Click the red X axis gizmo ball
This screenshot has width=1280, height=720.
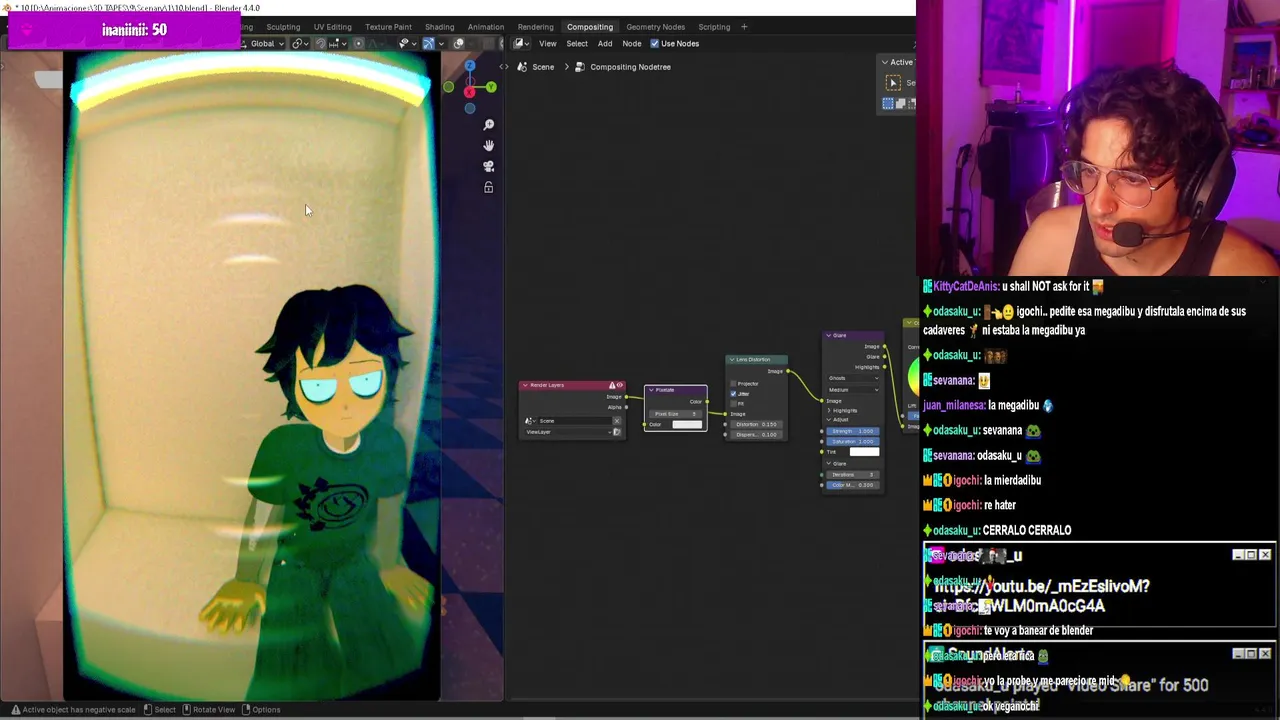tap(469, 92)
